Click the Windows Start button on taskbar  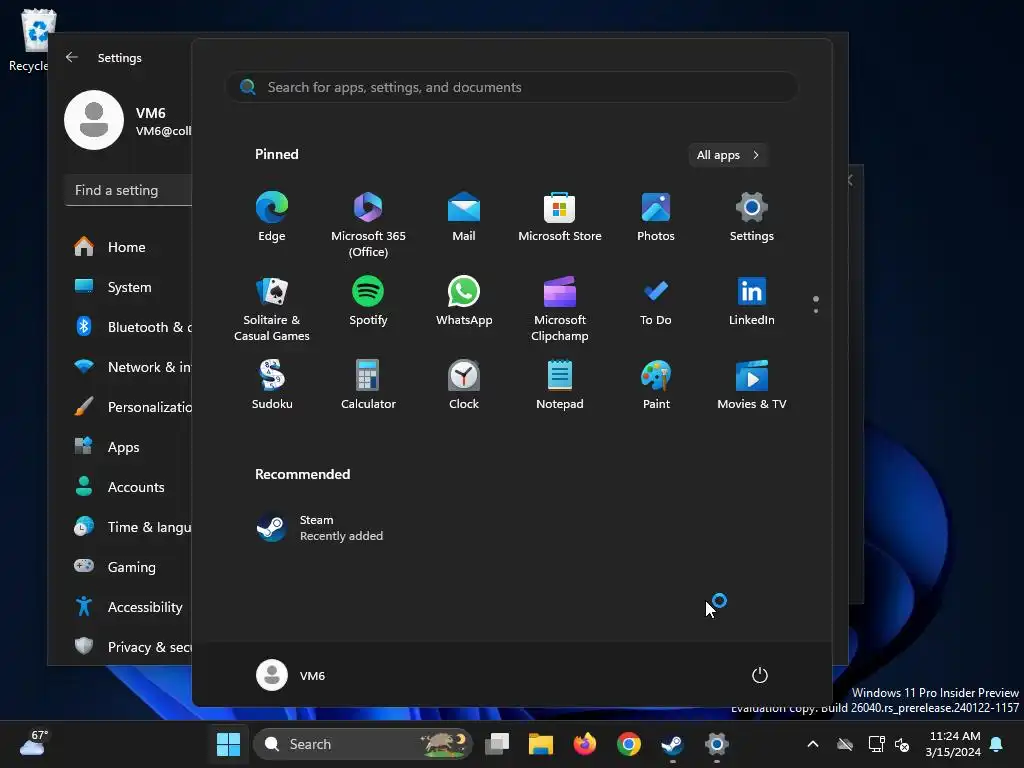click(229, 744)
